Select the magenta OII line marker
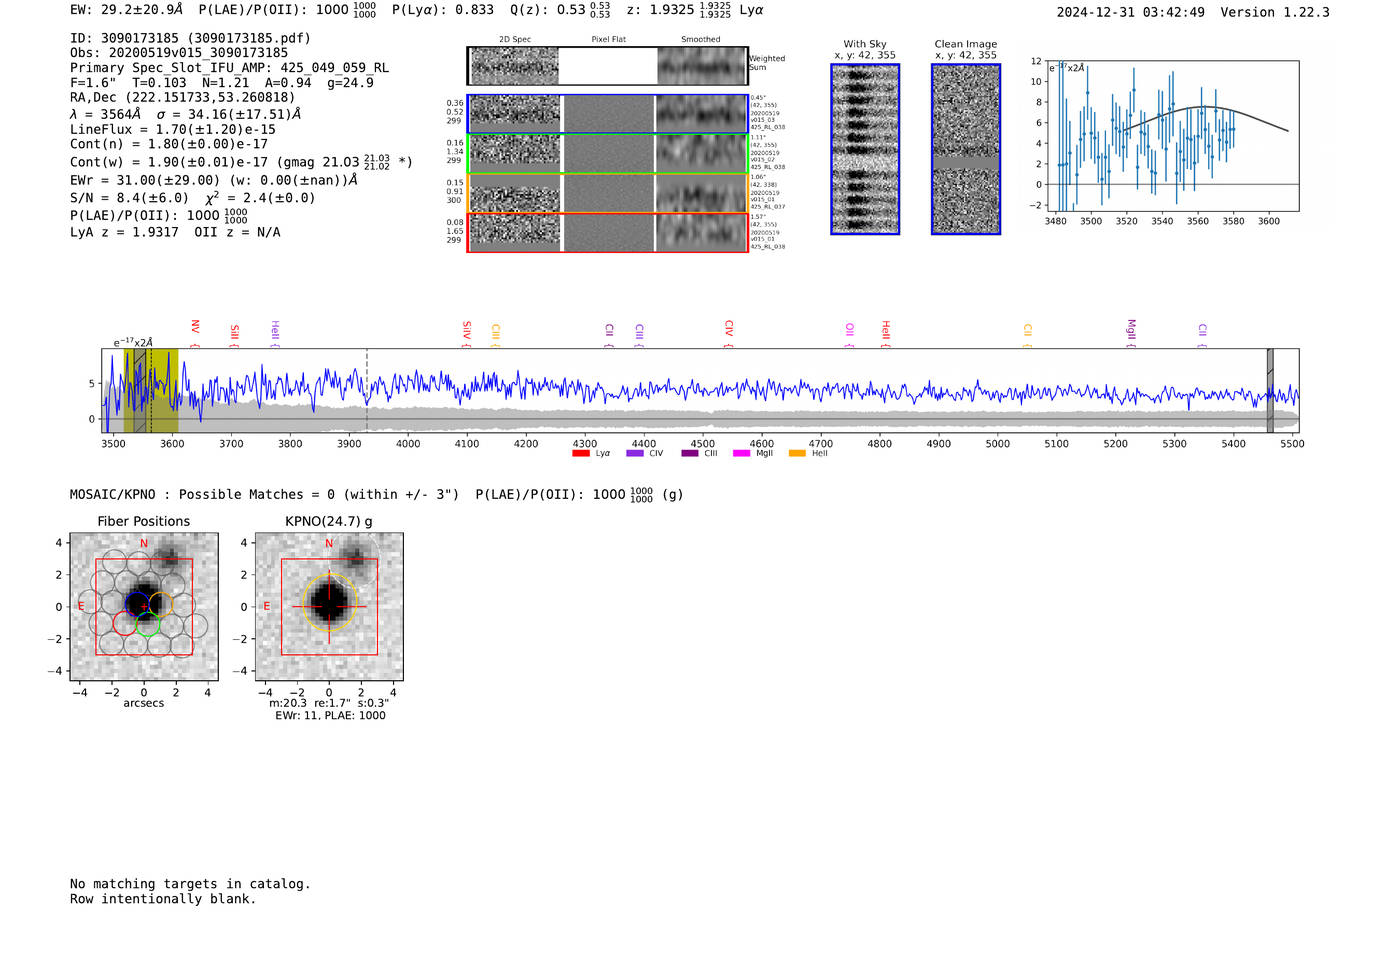Viewport: 1400px width, 953px height. pyautogui.click(x=850, y=329)
